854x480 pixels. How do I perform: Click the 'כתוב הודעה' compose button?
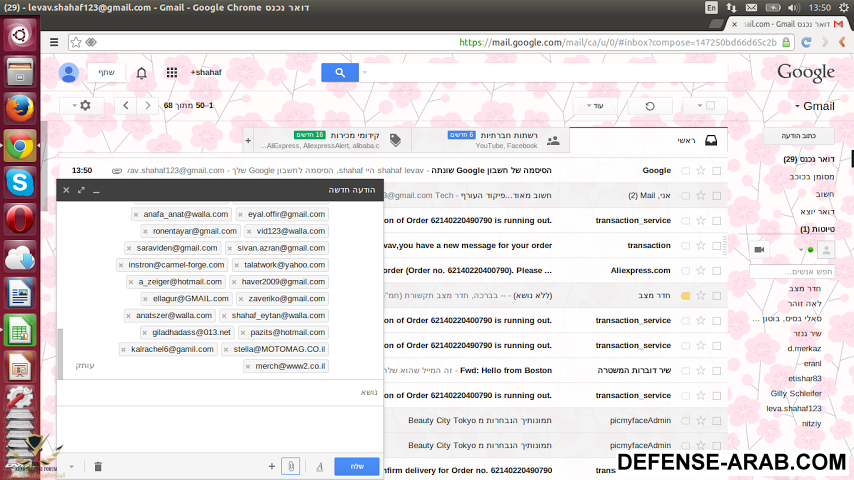800,136
